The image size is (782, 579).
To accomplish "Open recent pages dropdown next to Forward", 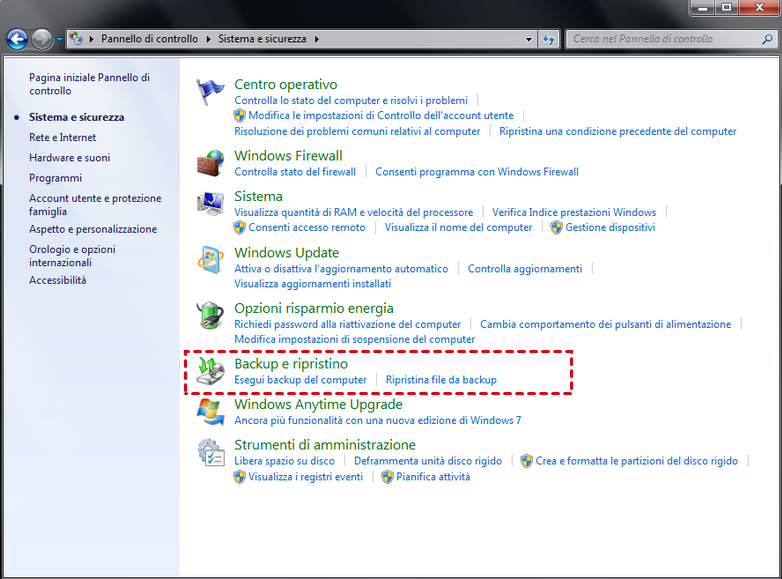I will 59,39.
